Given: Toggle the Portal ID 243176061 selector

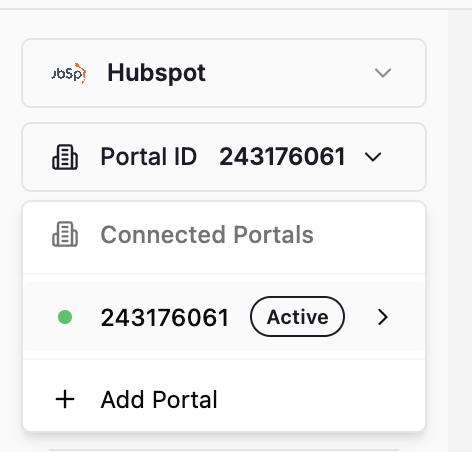Looking at the screenshot, I should (x=224, y=157).
